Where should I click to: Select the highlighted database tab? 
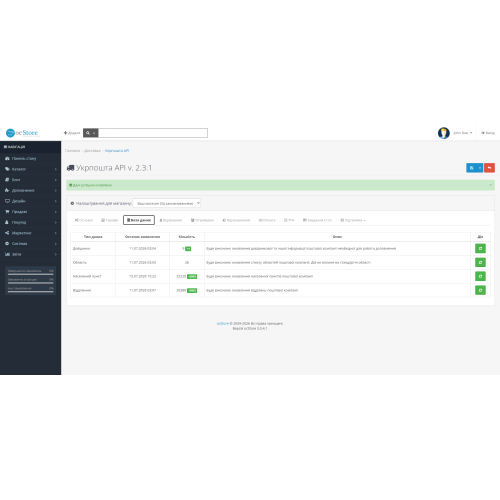139,220
